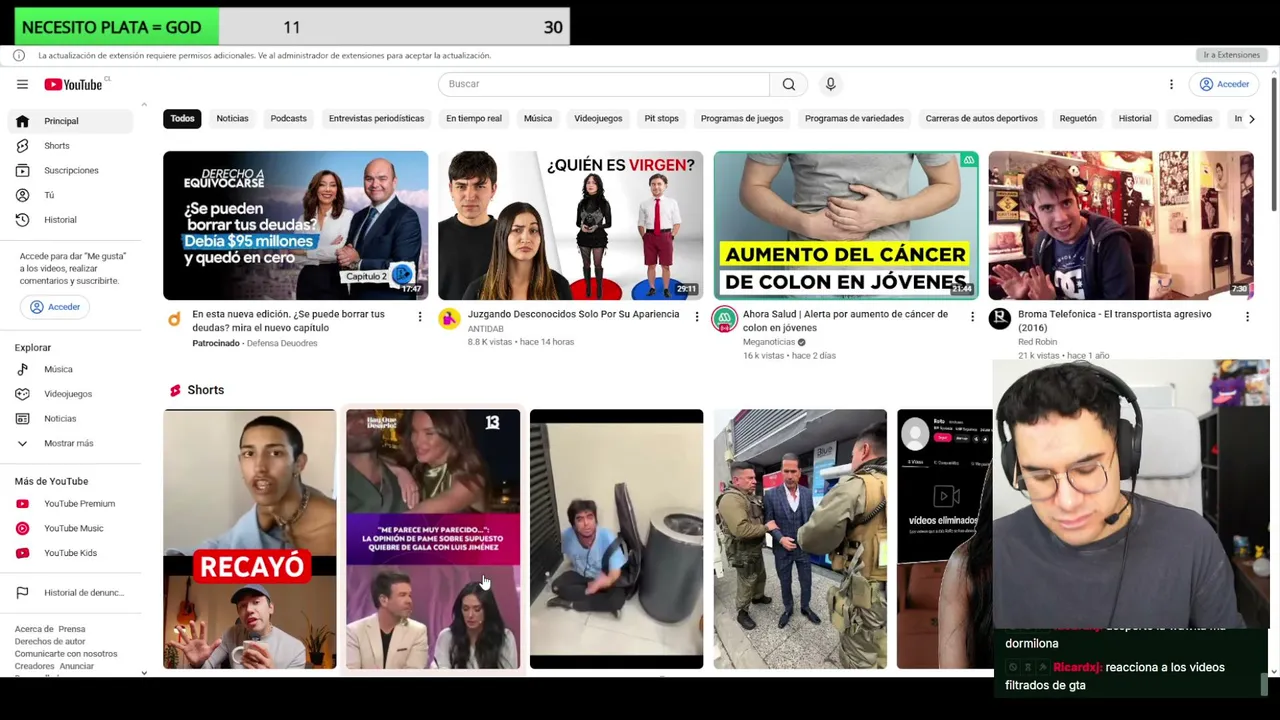Select the Todos filter chip
The height and width of the screenshot is (720, 1280).
click(182, 119)
